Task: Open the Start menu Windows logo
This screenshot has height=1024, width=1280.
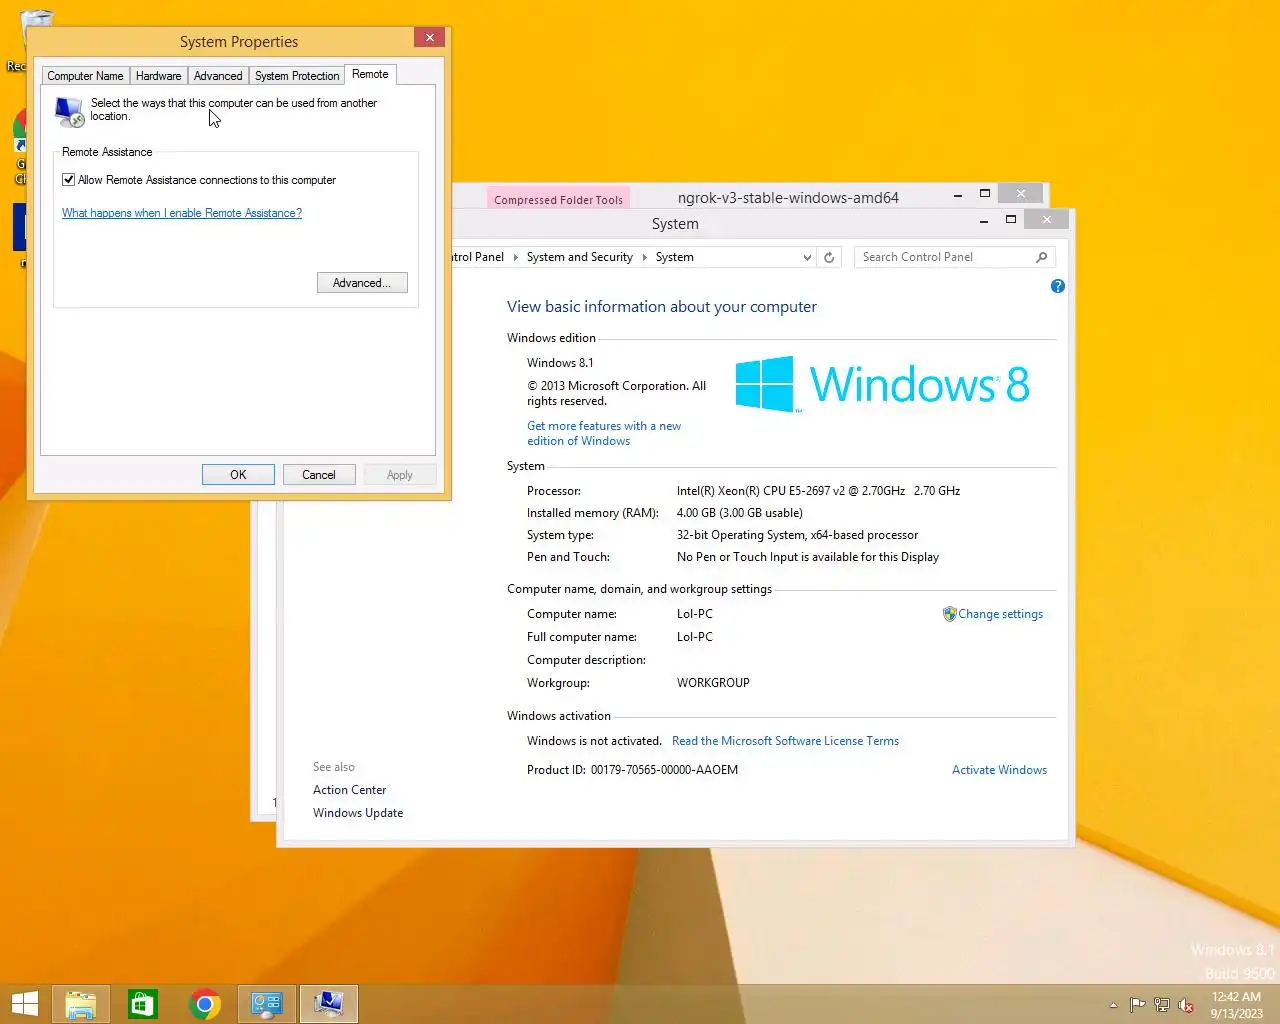Action: [x=25, y=1004]
